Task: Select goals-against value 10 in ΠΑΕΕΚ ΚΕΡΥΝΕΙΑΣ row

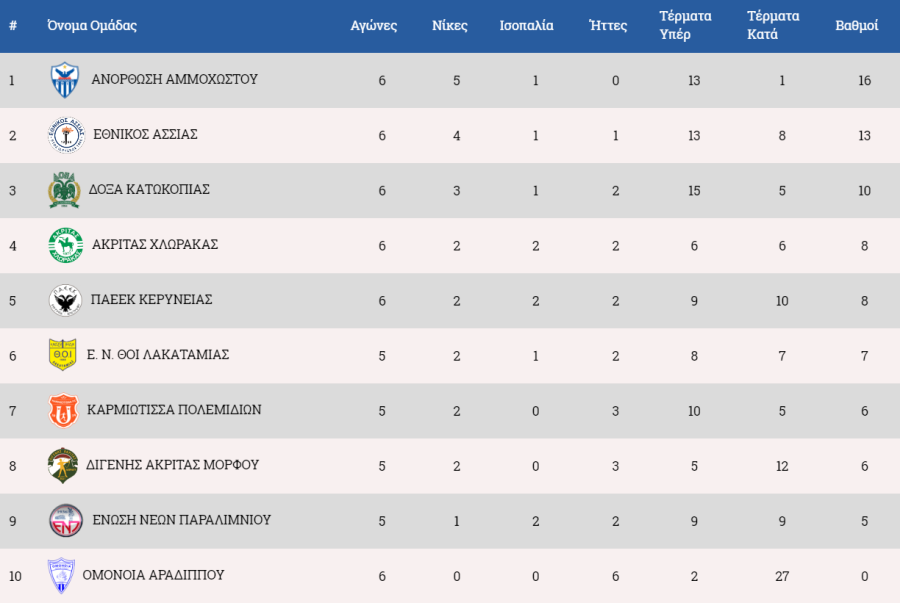Action: (782, 301)
